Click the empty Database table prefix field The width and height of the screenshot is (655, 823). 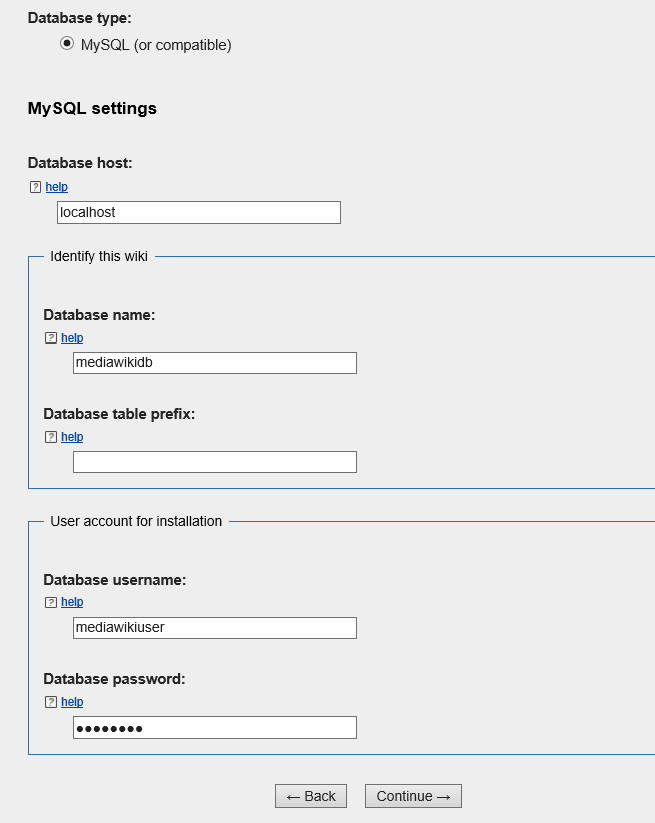click(x=215, y=462)
